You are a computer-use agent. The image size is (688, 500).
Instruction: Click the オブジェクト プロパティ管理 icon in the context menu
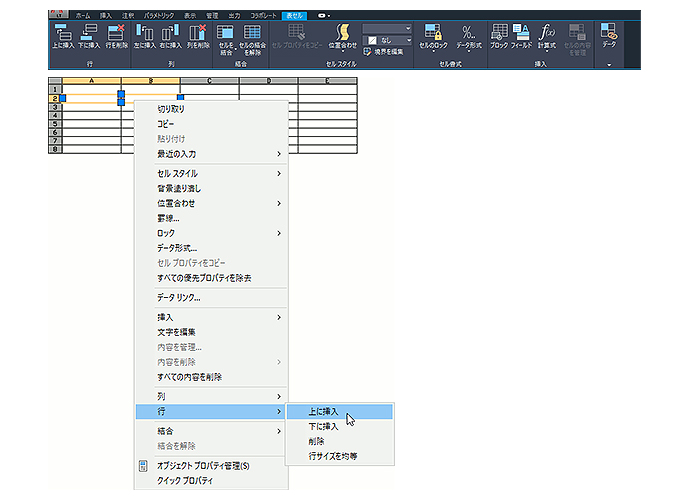click(x=143, y=466)
